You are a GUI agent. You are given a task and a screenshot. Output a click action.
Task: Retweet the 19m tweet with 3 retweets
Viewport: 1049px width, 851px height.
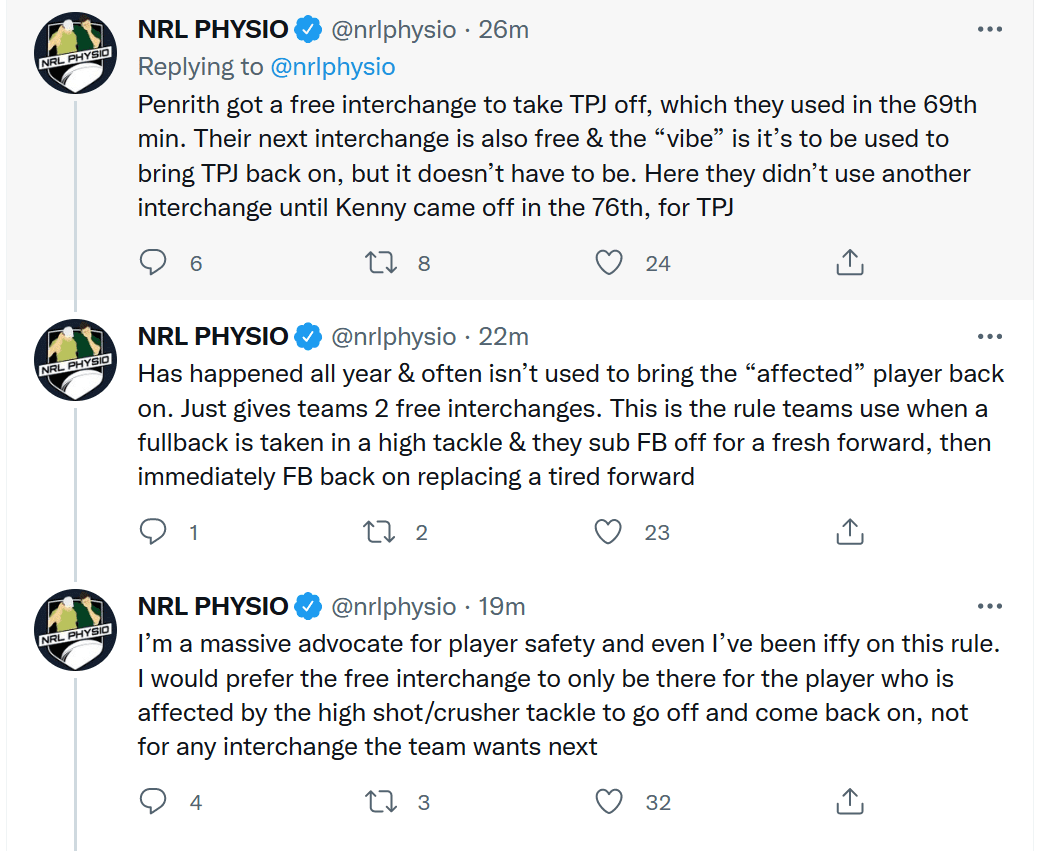point(381,801)
